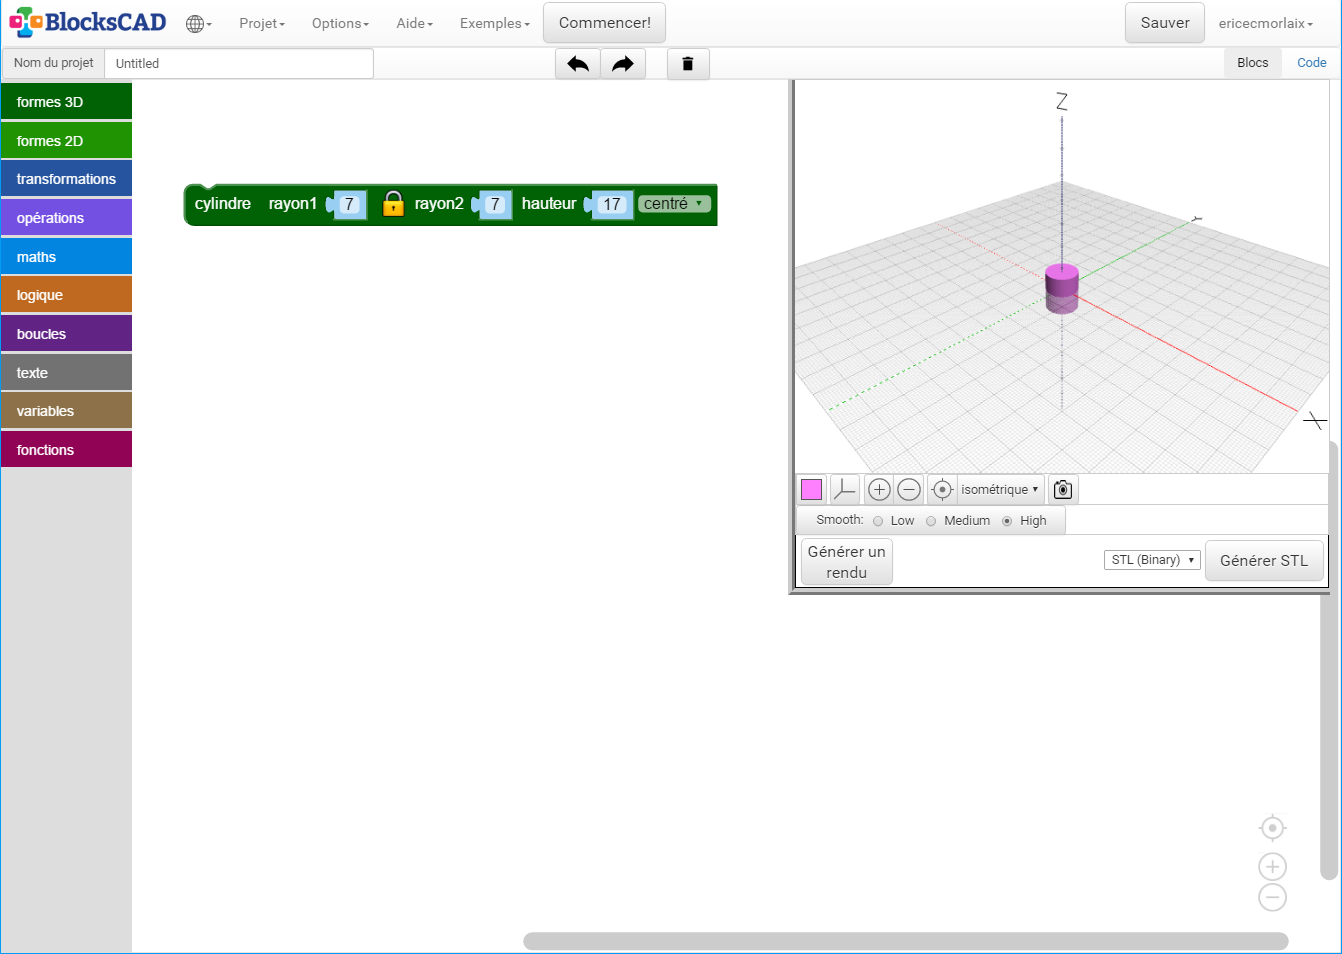This screenshot has height=954, width=1342.
Task: Zoom in the 3D render view
Action: pyautogui.click(x=879, y=489)
